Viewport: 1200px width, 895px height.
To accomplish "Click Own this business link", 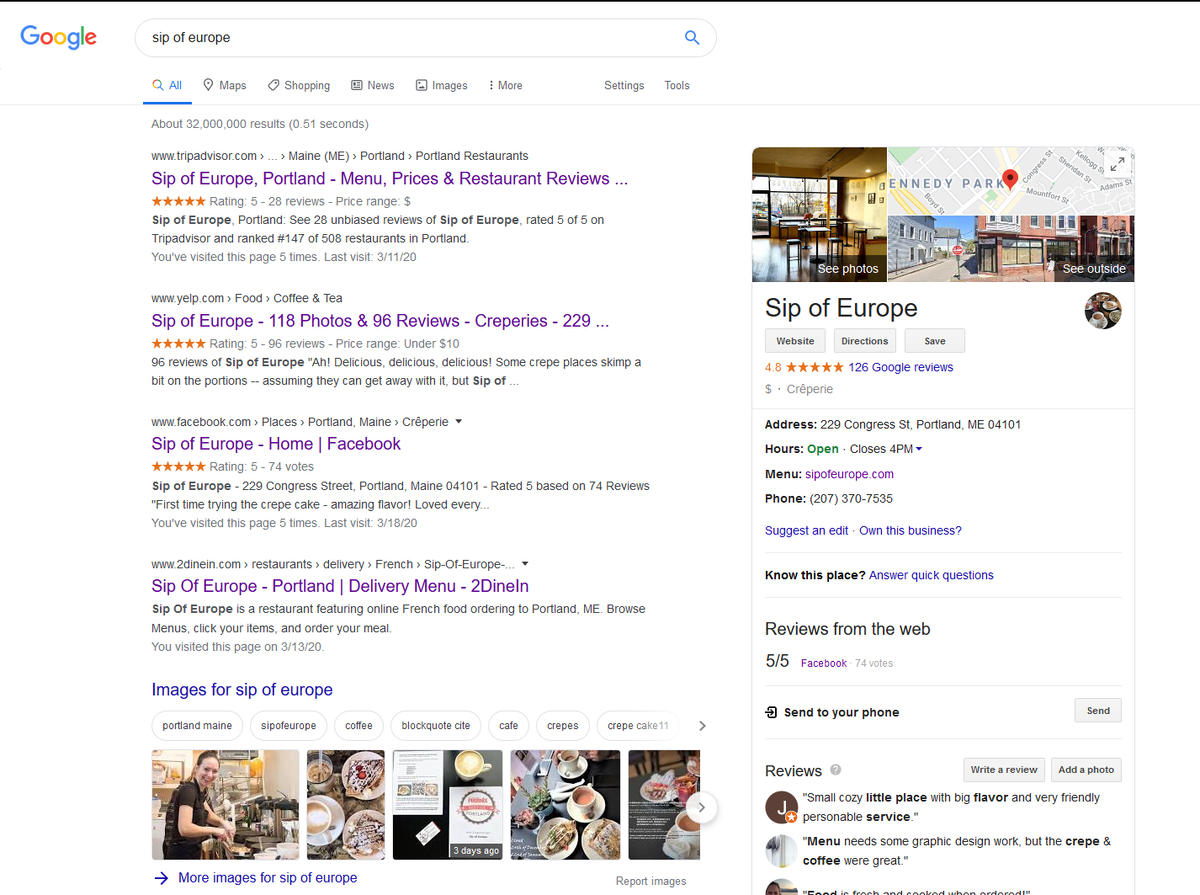I will tap(910, 531).
